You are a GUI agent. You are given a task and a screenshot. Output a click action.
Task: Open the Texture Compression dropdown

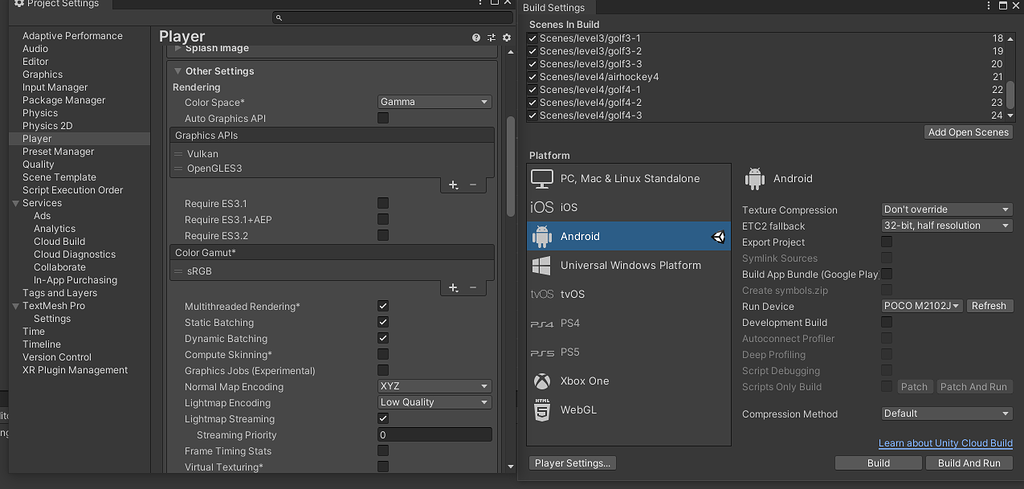click(947, 210)
